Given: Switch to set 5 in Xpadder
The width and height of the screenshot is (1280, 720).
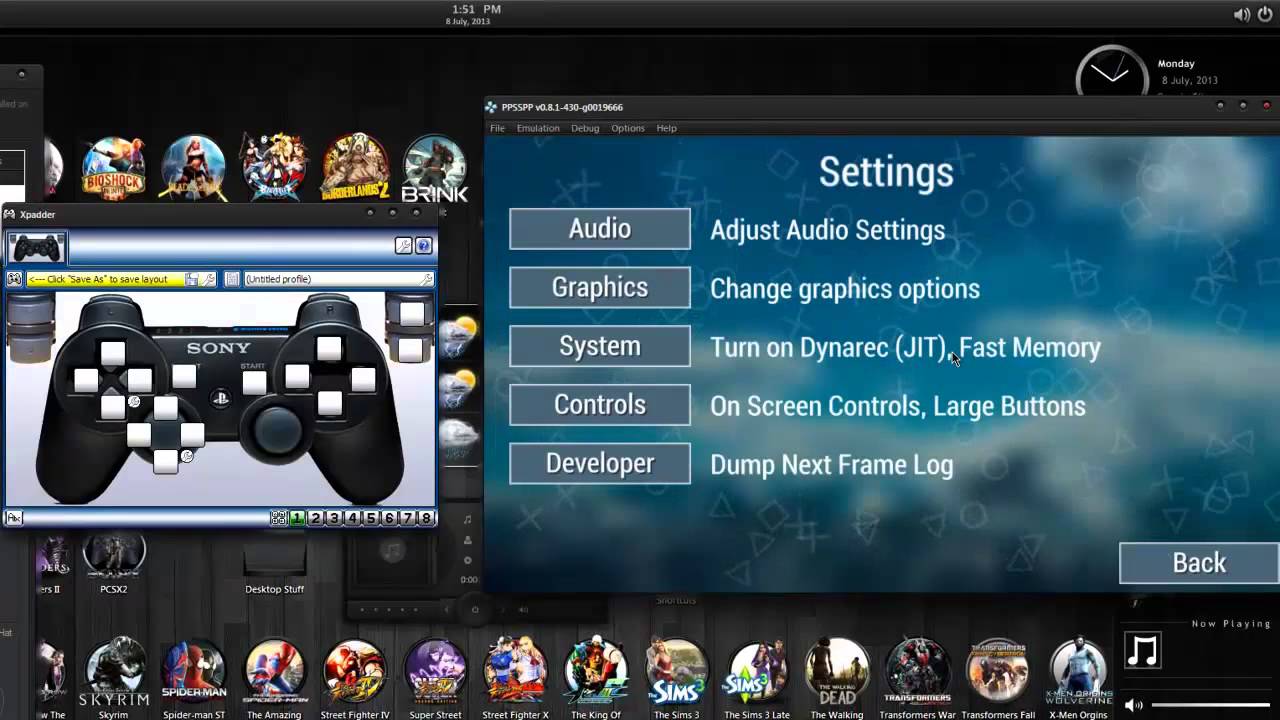Looking at the screenshot, I should pos(371,518).
